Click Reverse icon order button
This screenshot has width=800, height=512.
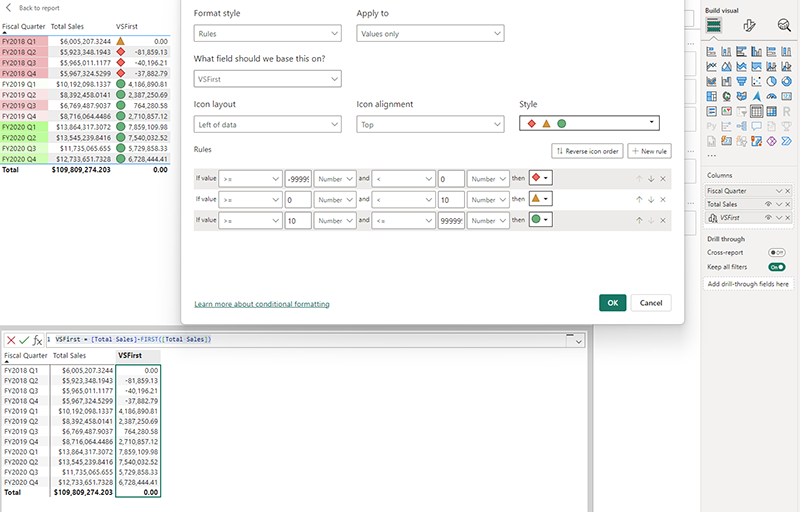587,151
